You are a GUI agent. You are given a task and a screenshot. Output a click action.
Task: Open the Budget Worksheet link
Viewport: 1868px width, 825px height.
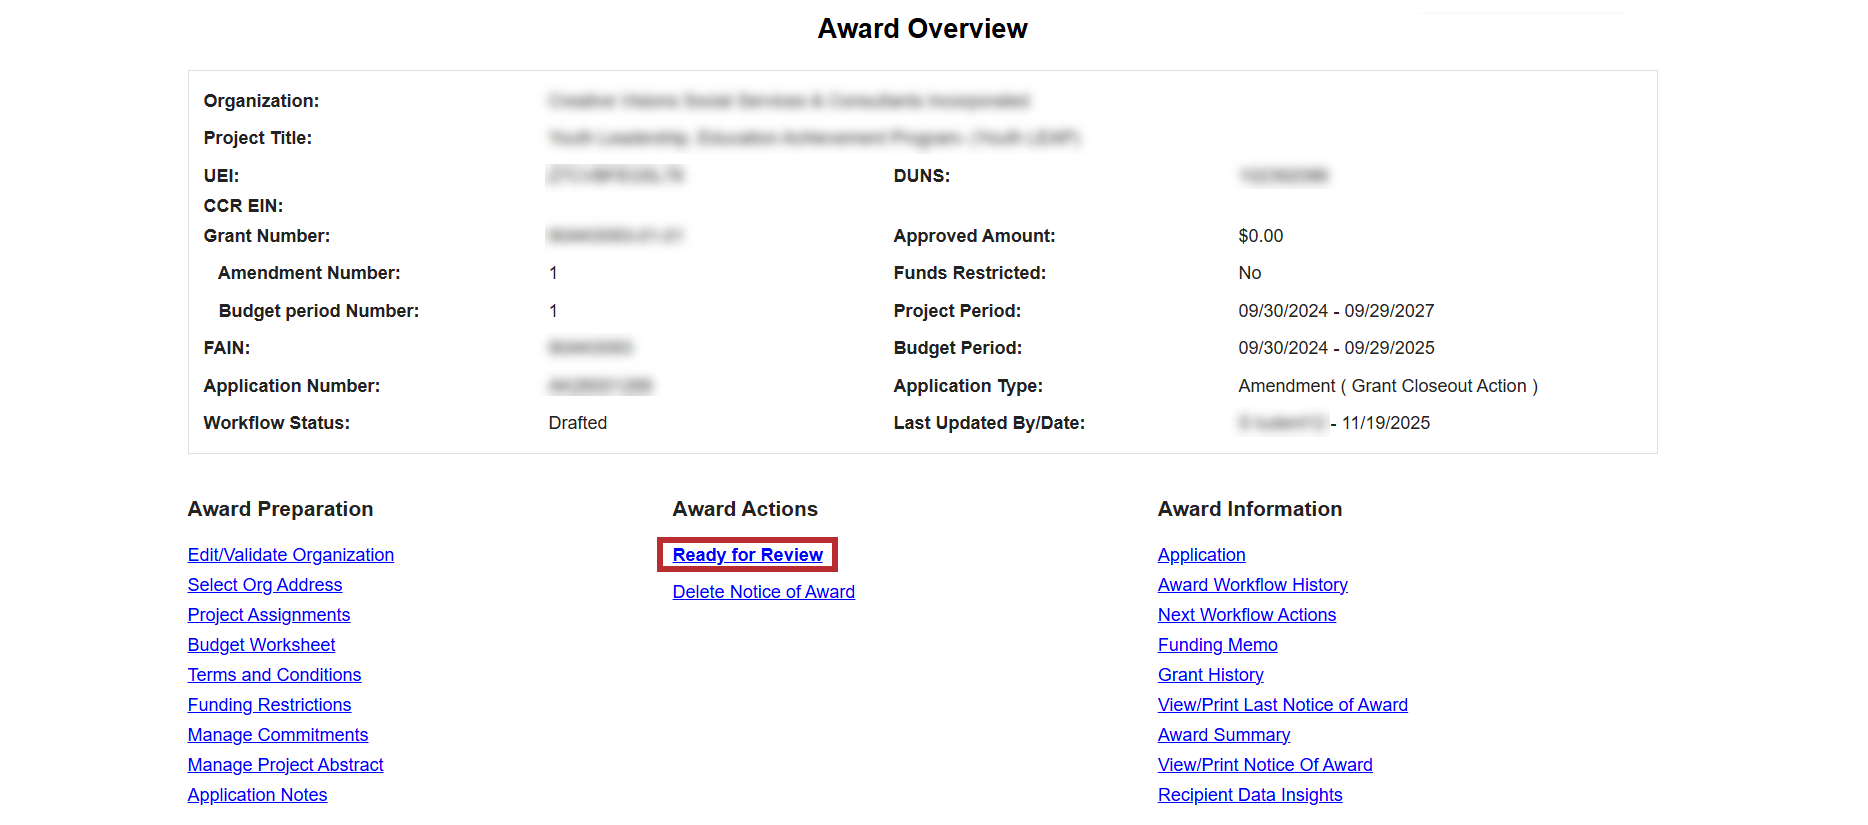[x=261, y=645]
